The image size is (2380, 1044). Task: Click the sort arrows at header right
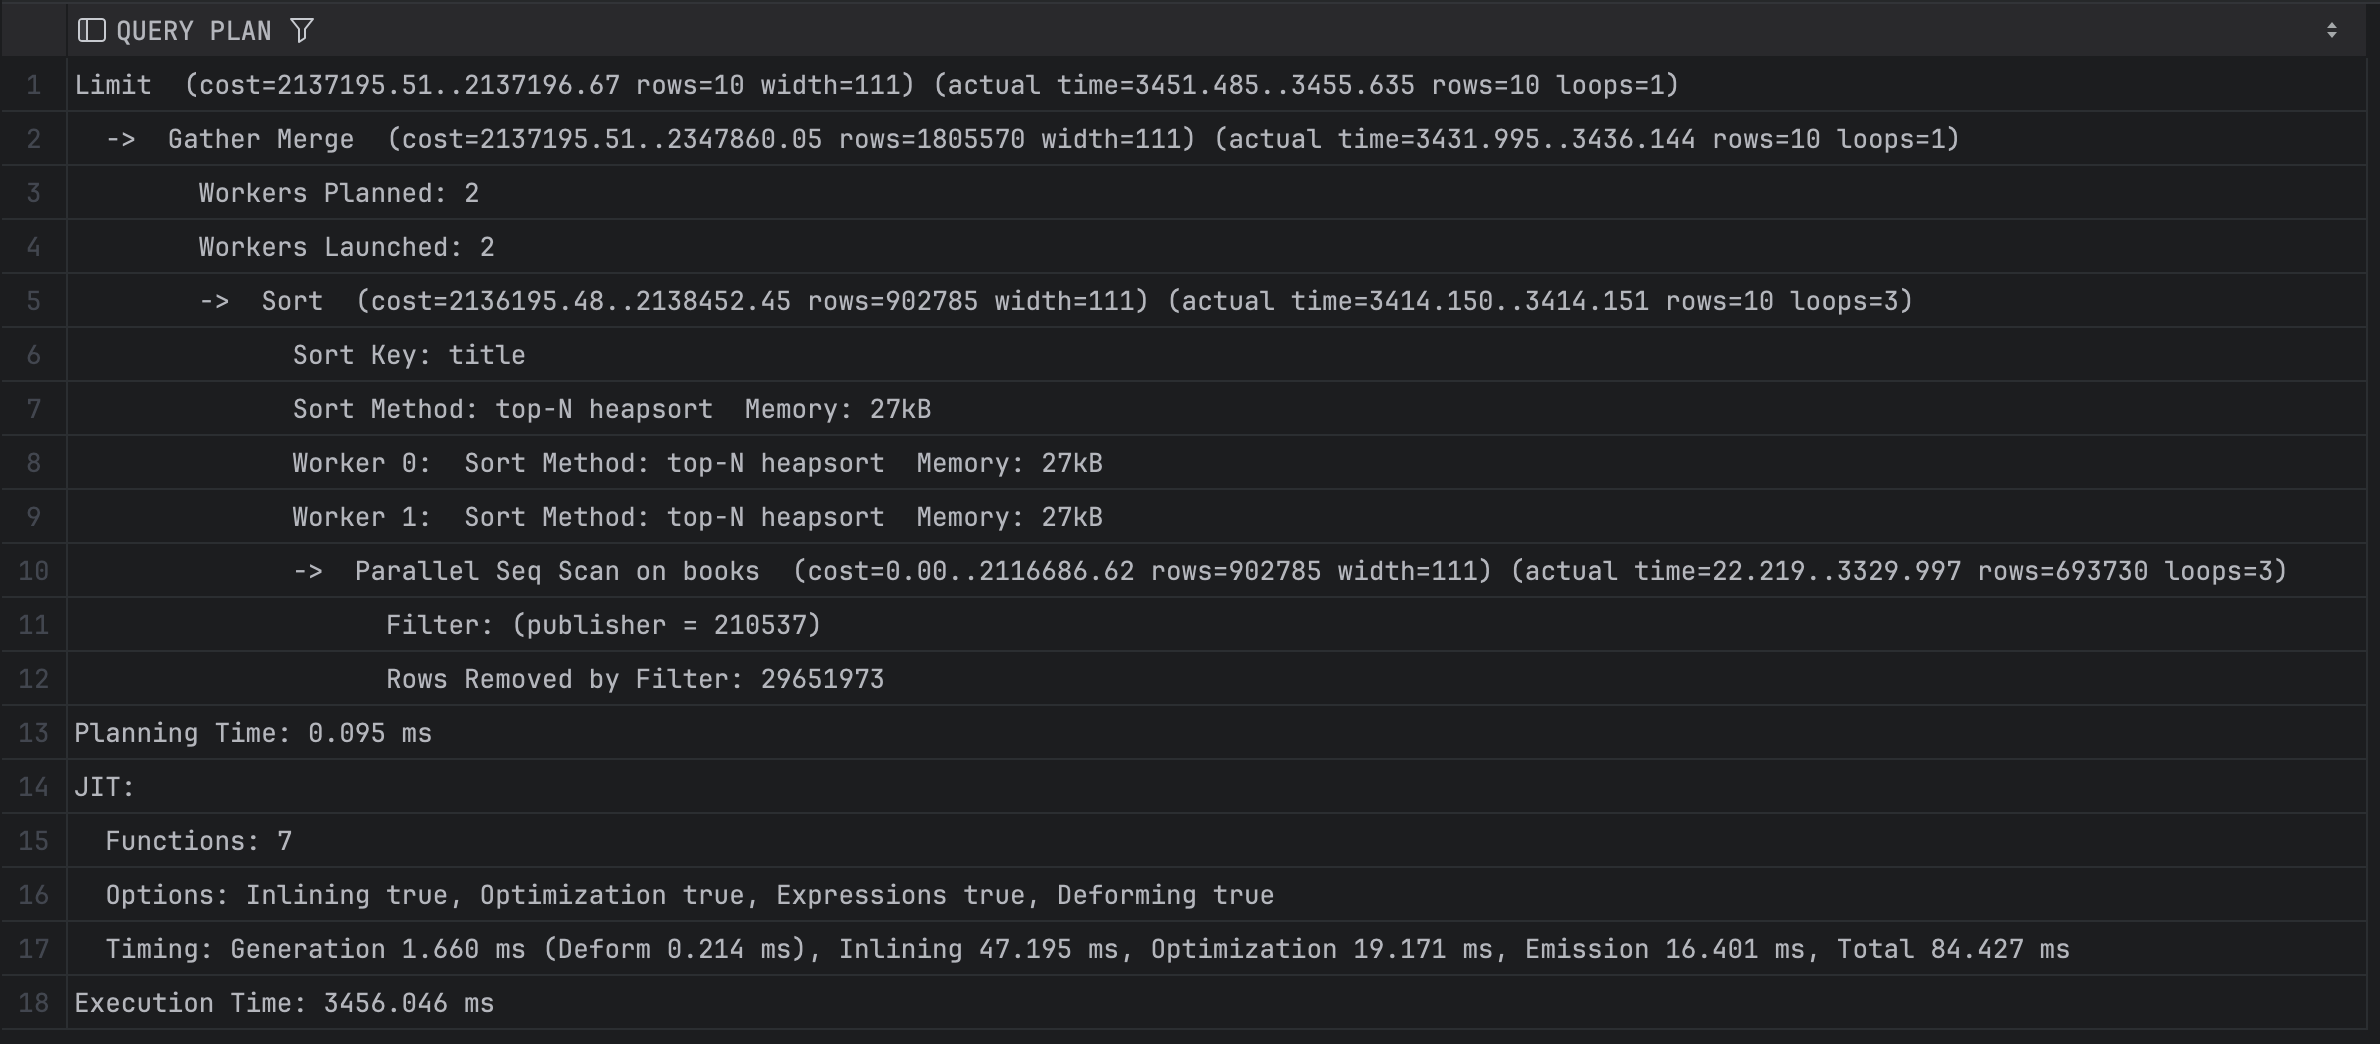[x=2331, y=31]
